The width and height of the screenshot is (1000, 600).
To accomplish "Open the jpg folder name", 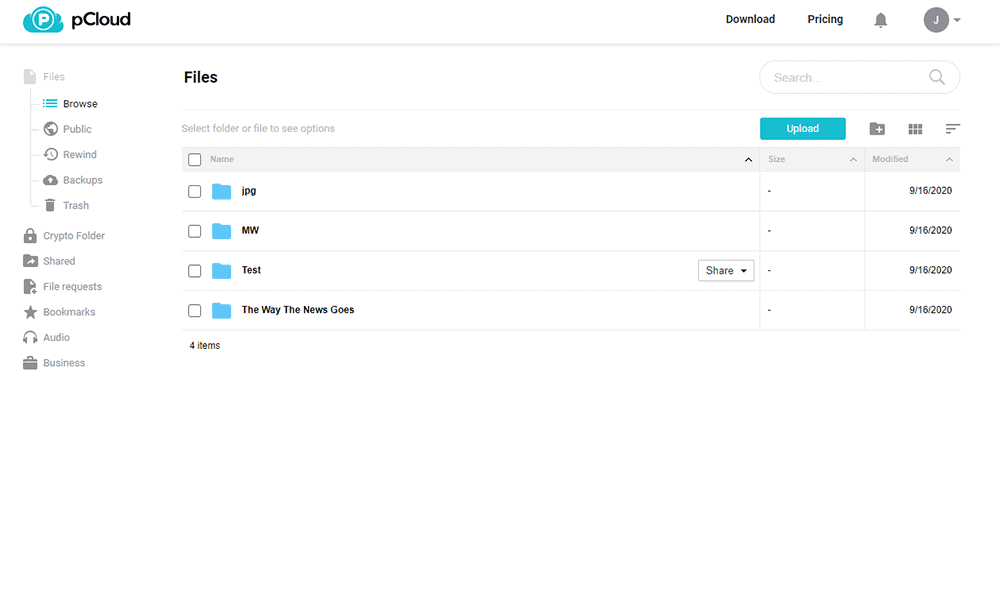I will 249,191.
